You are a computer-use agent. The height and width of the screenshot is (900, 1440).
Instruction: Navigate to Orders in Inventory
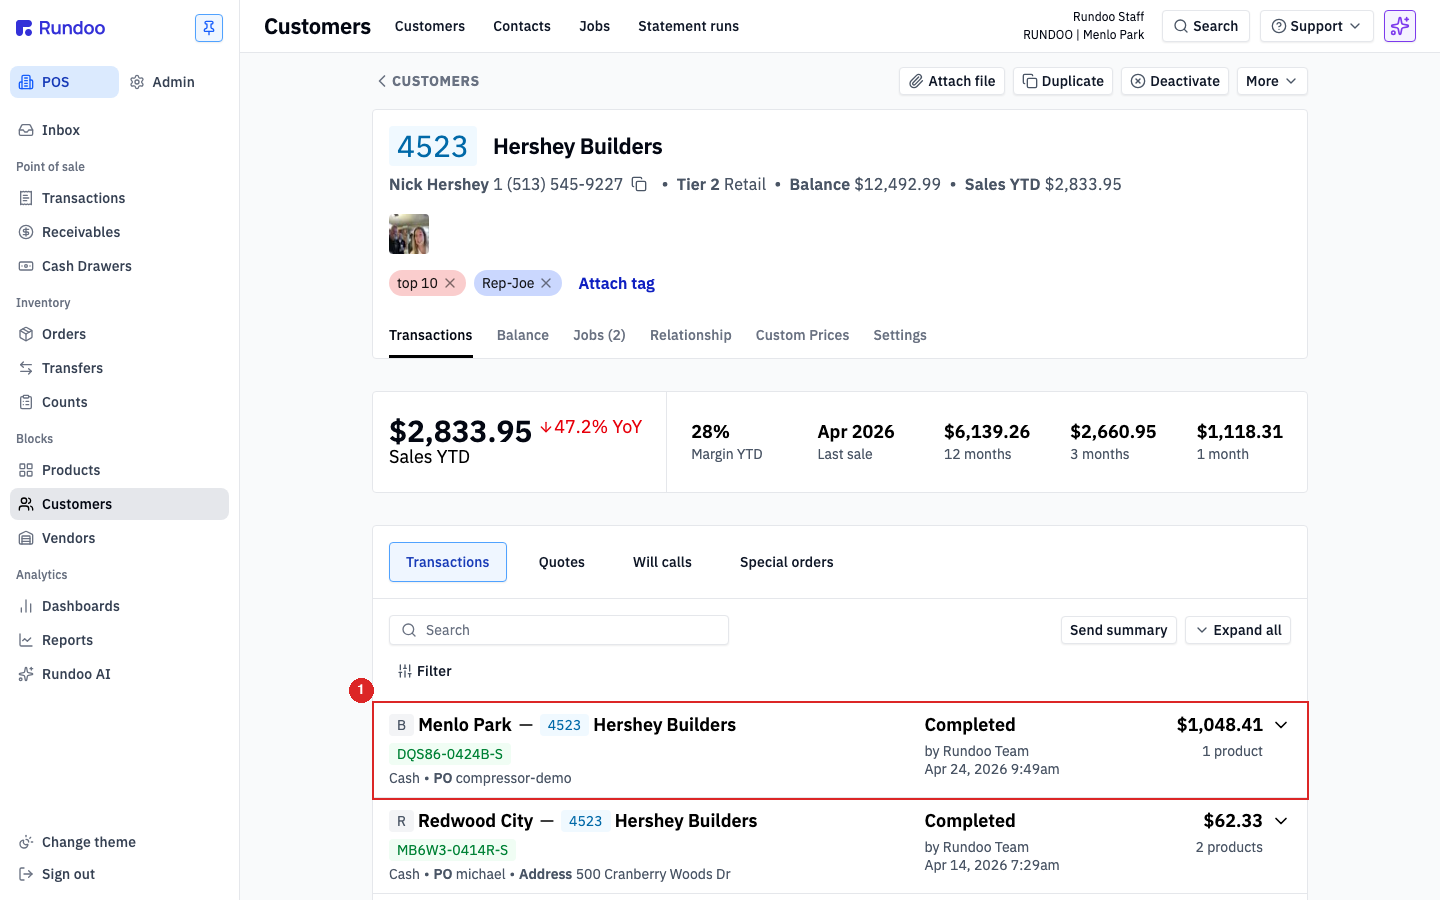120,334
